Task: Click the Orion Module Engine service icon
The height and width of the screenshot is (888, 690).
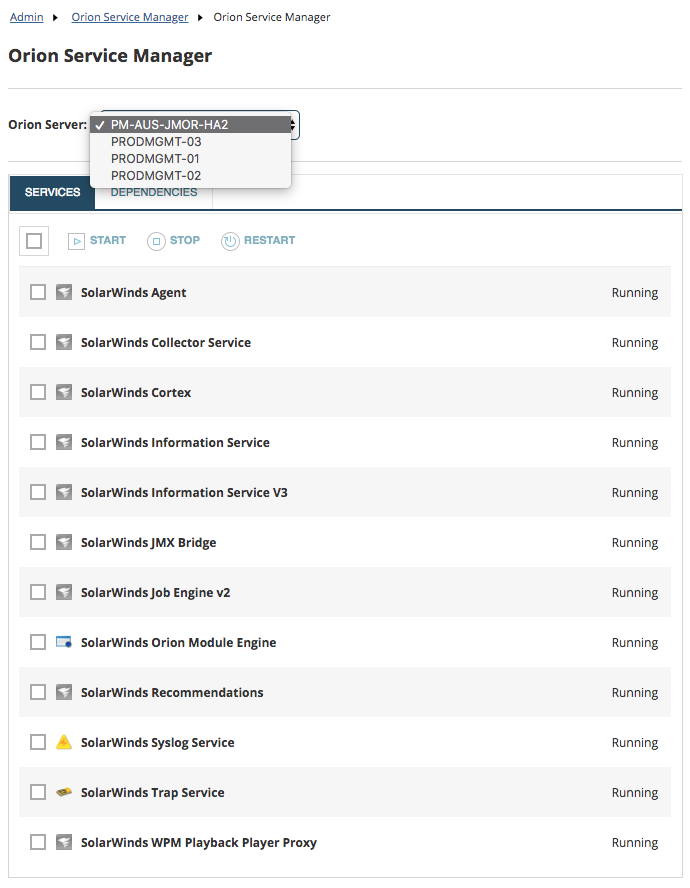Action: pos(64,642)
